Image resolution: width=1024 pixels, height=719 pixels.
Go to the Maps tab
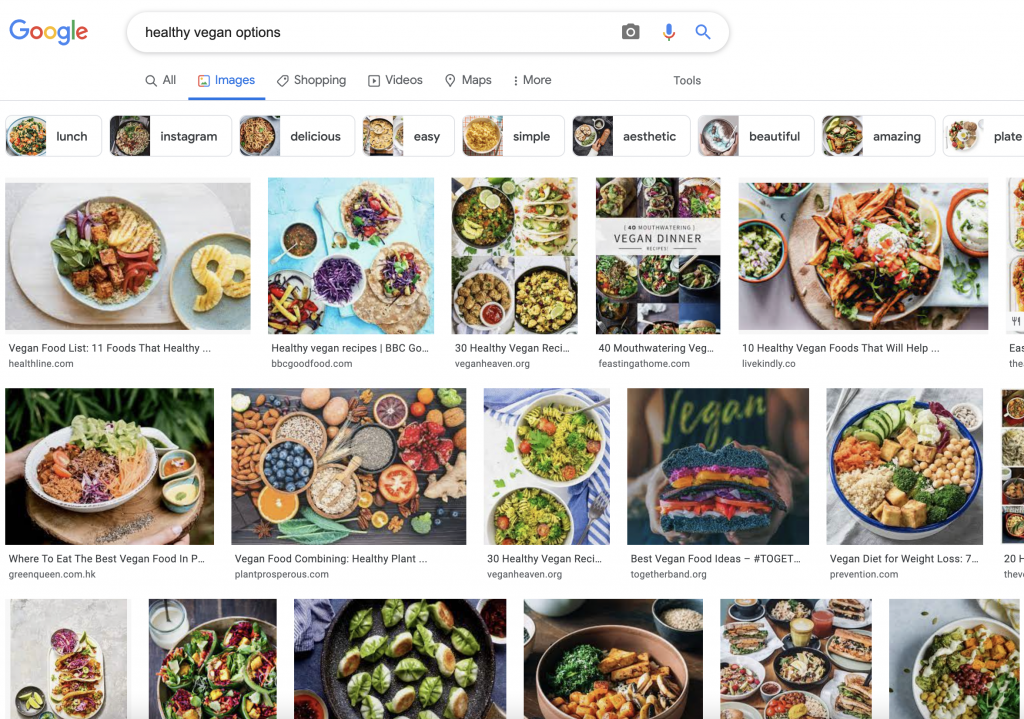(468, 80)
